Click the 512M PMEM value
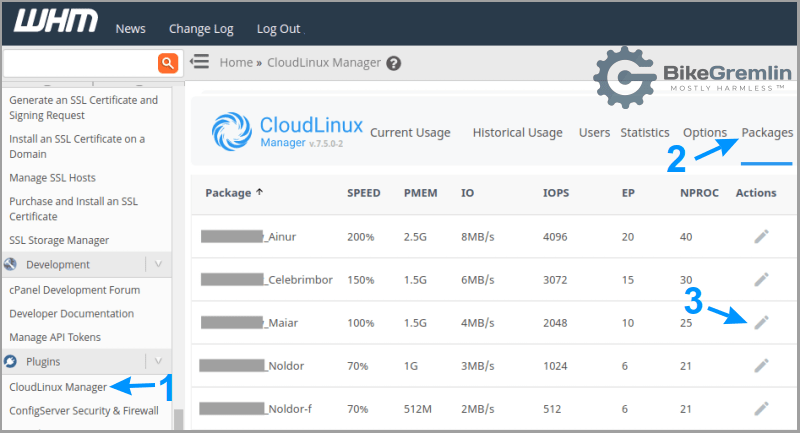This screenshot has height=433, width=800. coord(417,409)
